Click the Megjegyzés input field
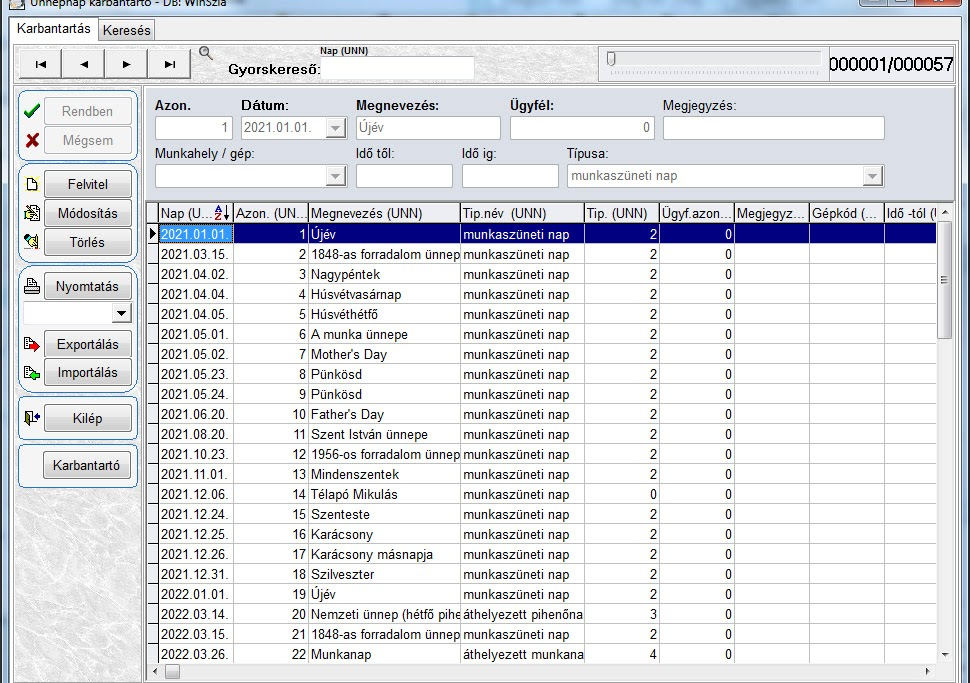 [x=773, y=128]
